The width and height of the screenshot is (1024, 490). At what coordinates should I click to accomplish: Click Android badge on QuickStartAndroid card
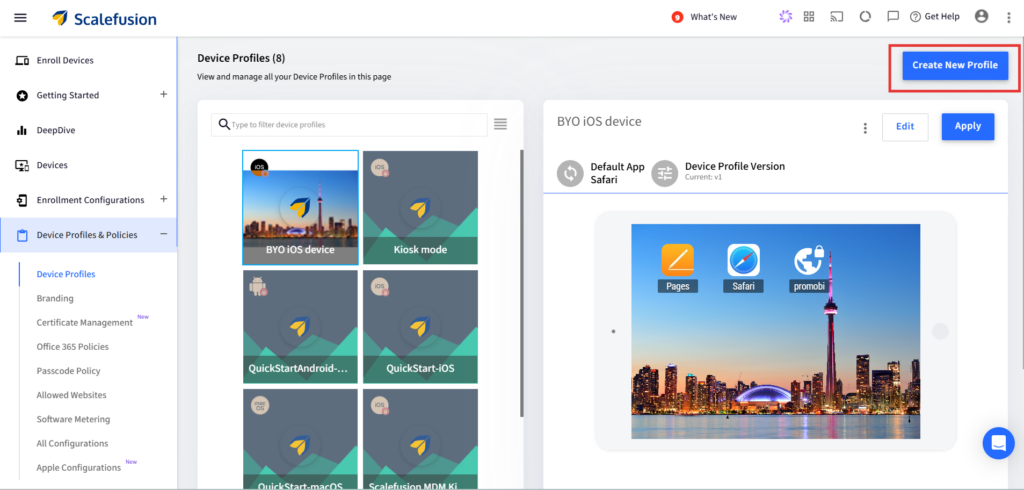pos(259,286)
